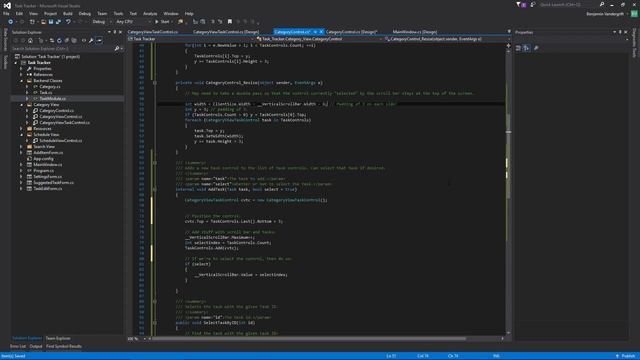Switch to Team Explorer tab
640x360 pixels.
58,338
